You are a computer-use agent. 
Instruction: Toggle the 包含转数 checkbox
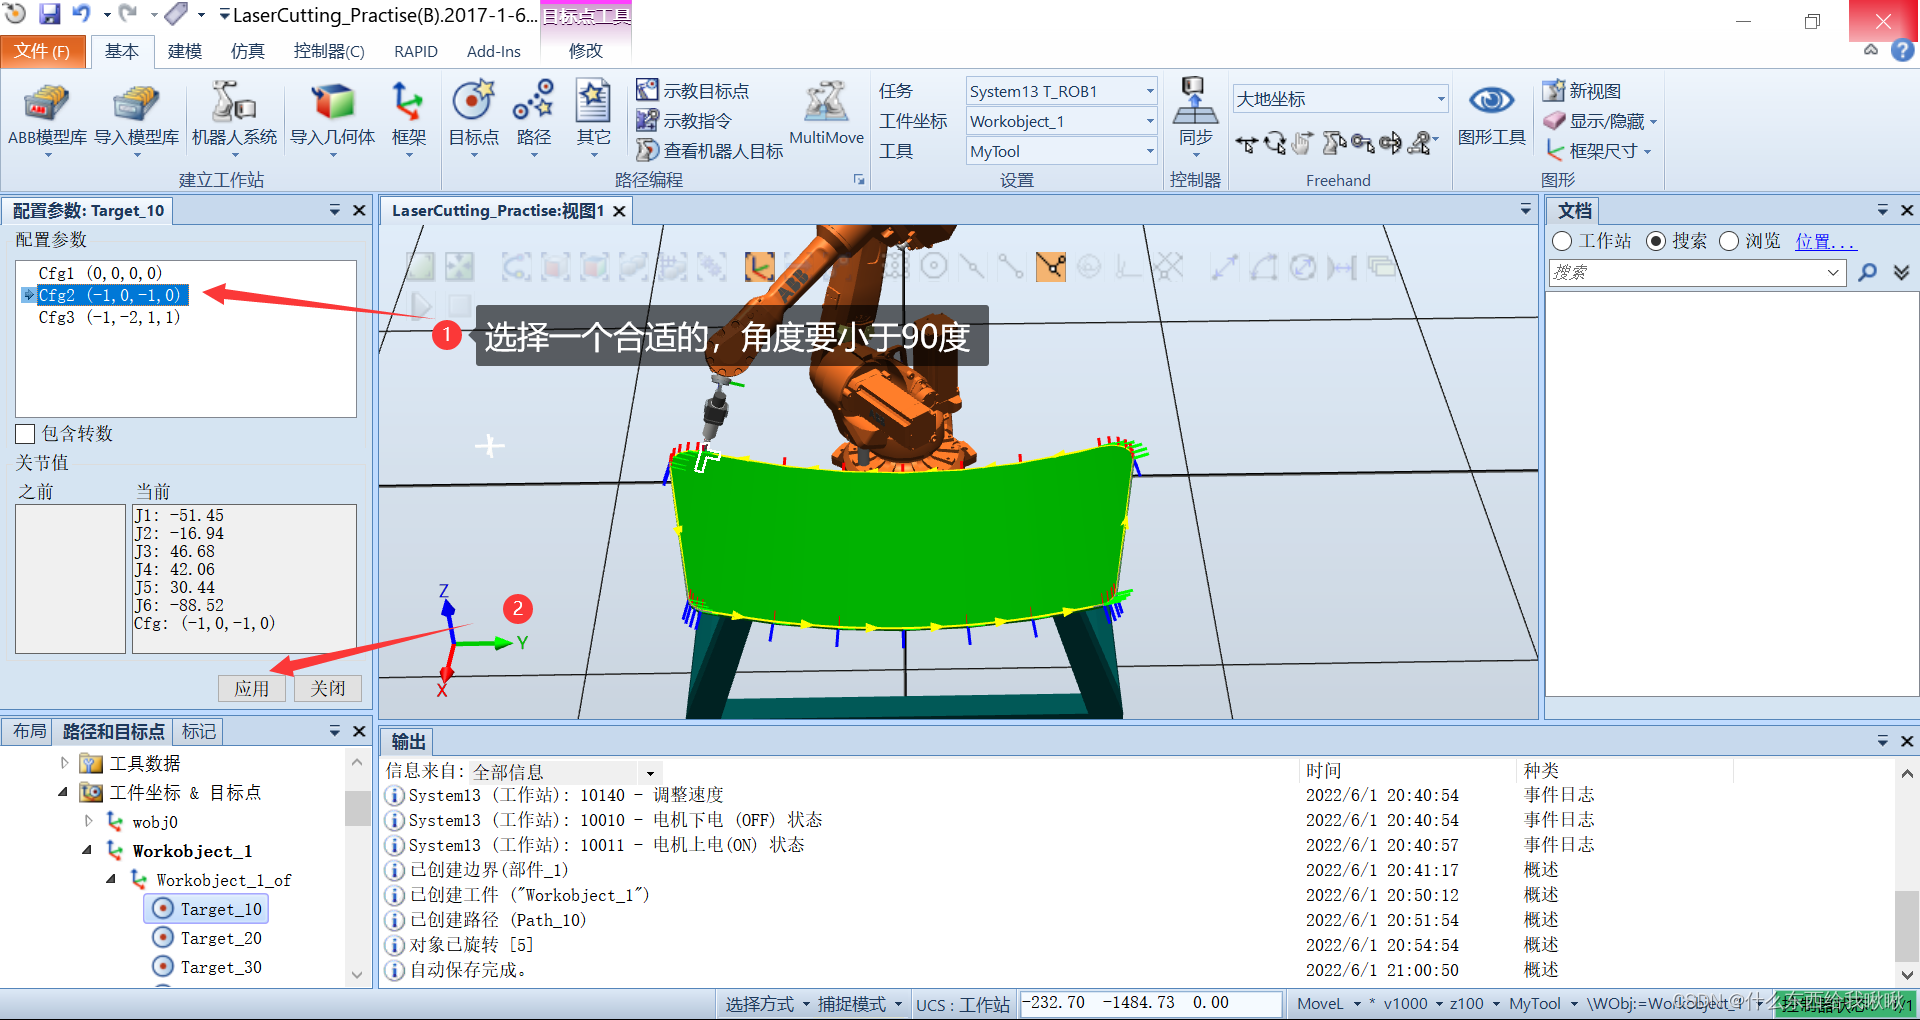pyautogui.click(x=26, y=434)
